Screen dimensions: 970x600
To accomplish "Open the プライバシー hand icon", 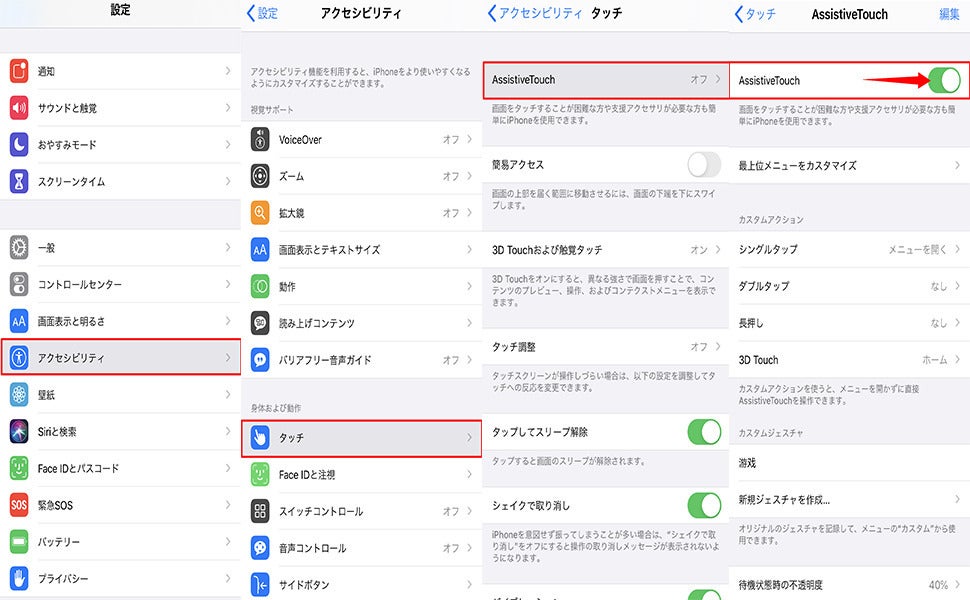I will click(x=19, y=578).
